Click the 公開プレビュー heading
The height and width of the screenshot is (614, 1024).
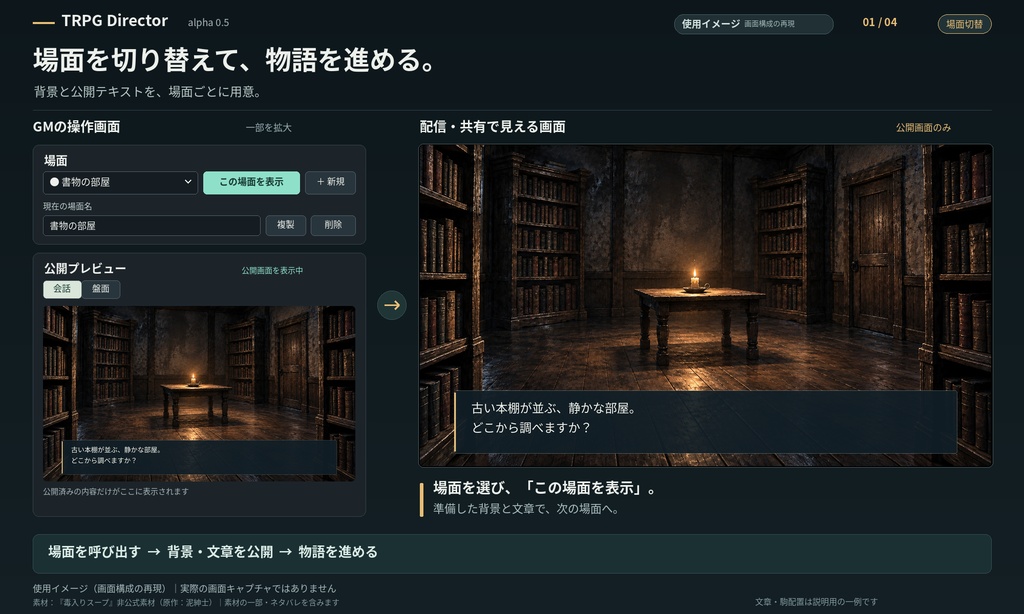point(85,268)
